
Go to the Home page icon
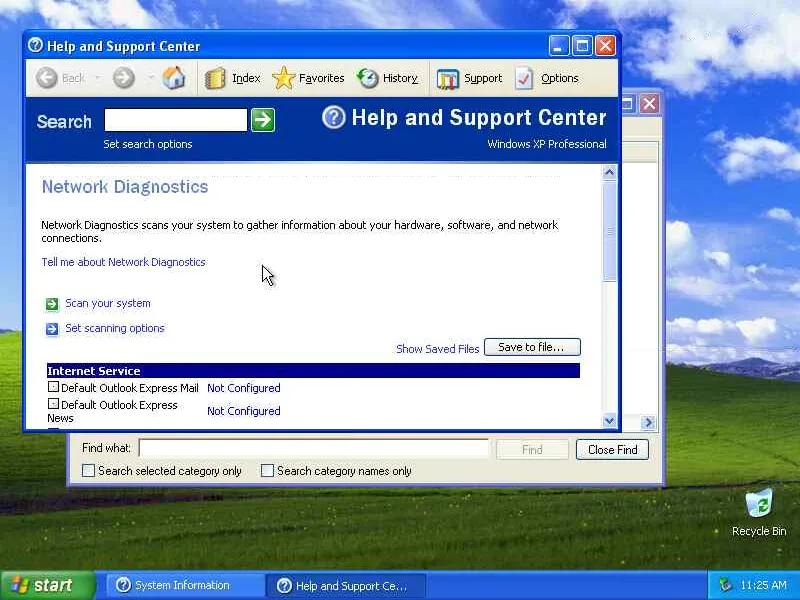(x=174, y=78)
